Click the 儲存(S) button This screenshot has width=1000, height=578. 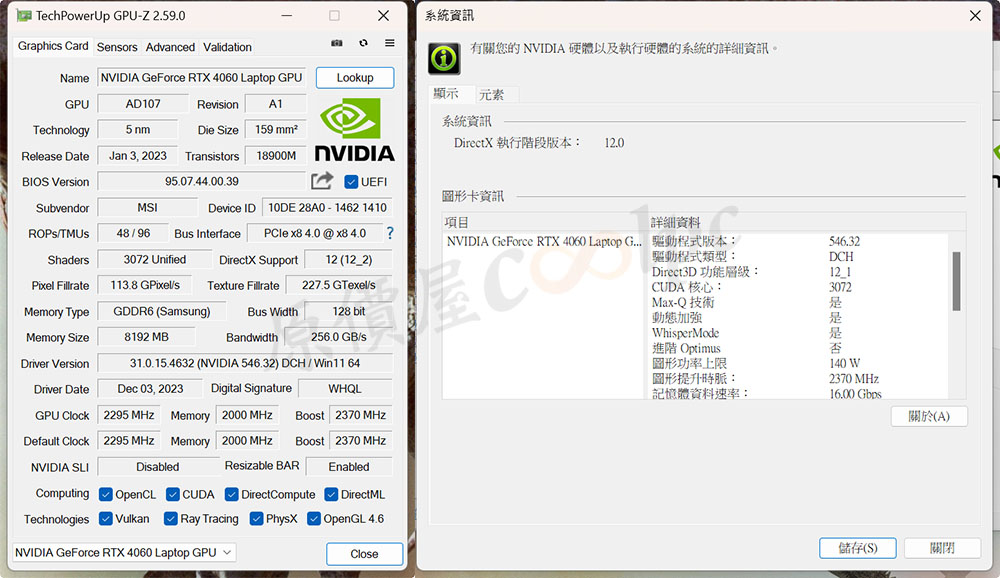click(x=858, y=548)
